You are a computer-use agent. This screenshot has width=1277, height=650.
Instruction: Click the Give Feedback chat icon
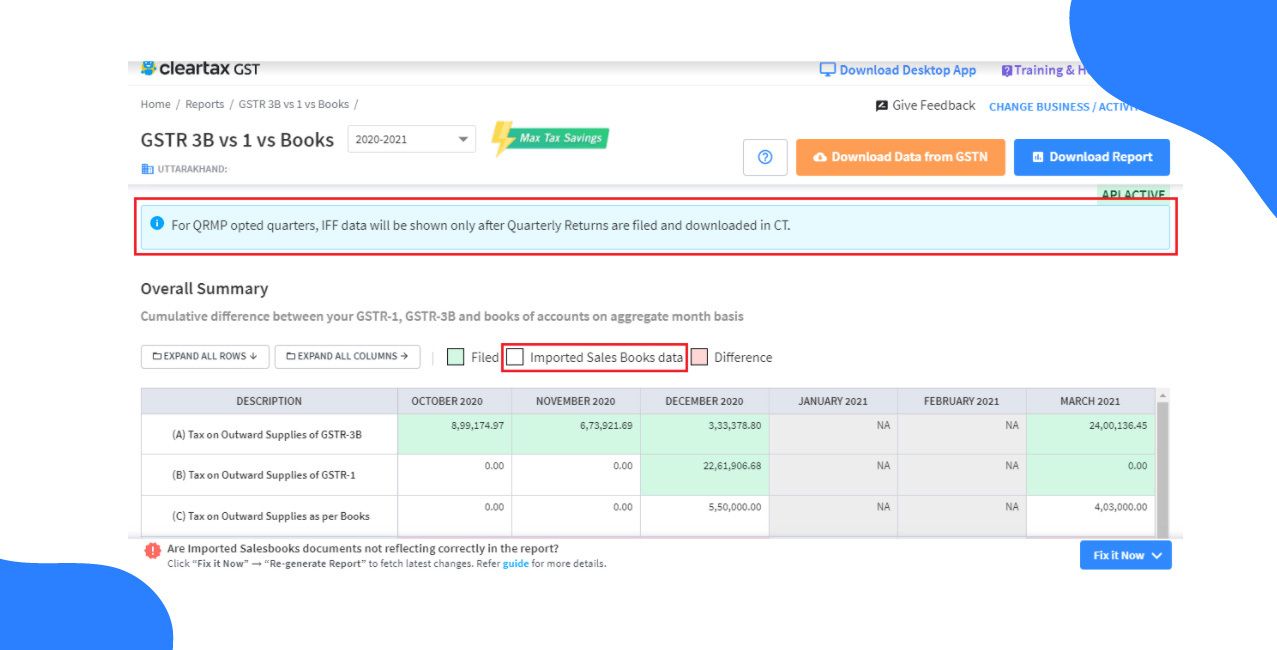tap(881, 104)
